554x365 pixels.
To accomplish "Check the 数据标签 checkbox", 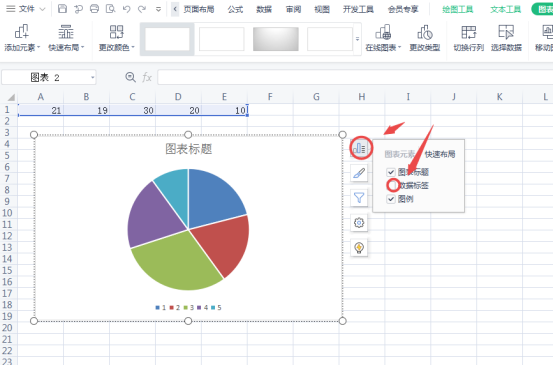I will coord(391,186).
